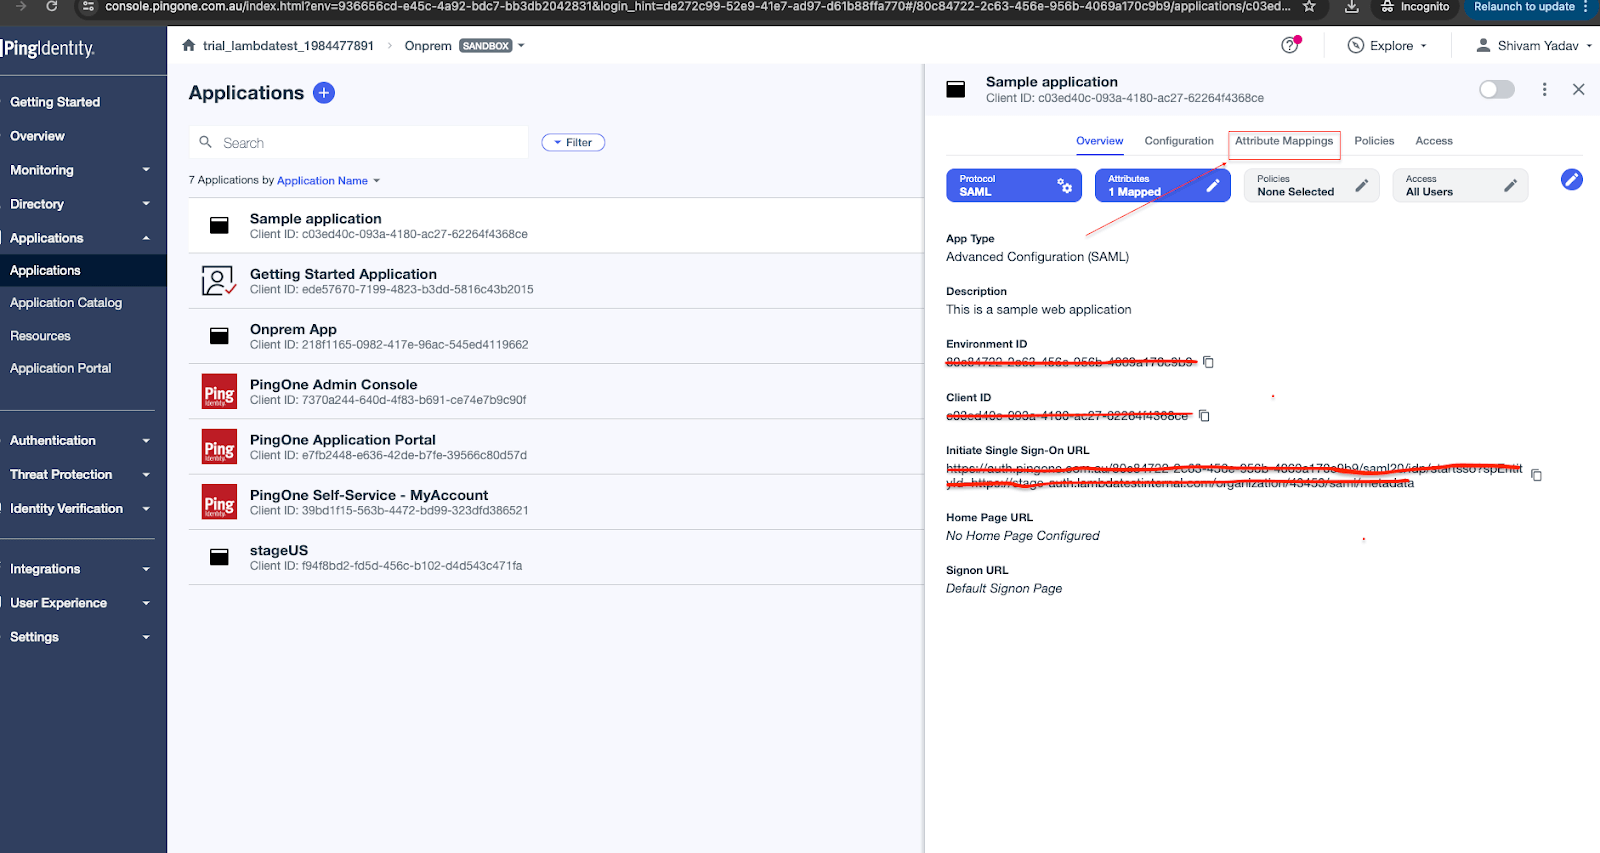Expand the Authentication sidebar menu
Image resolution: width=1600 pixels, height=853 pixels.
point(146,441)
